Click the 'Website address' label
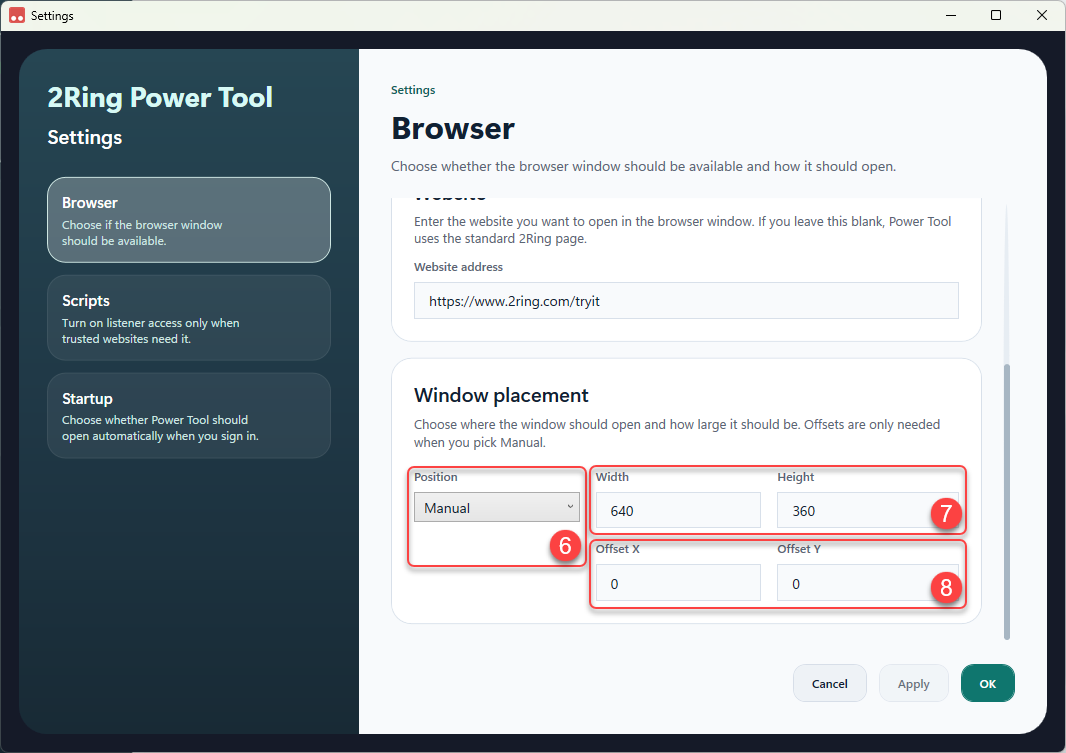This screenshot has width=1066, height=753. click(x=458, y=267)
